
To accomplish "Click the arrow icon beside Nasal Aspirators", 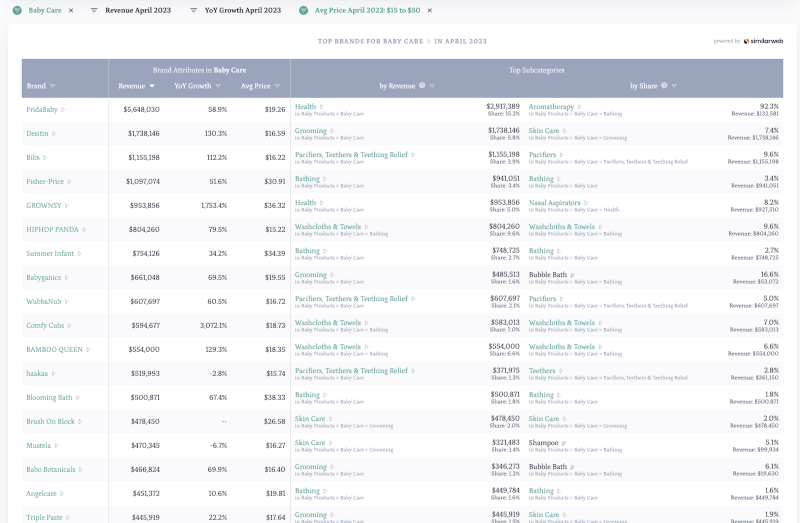I will [x=585, y=202].
